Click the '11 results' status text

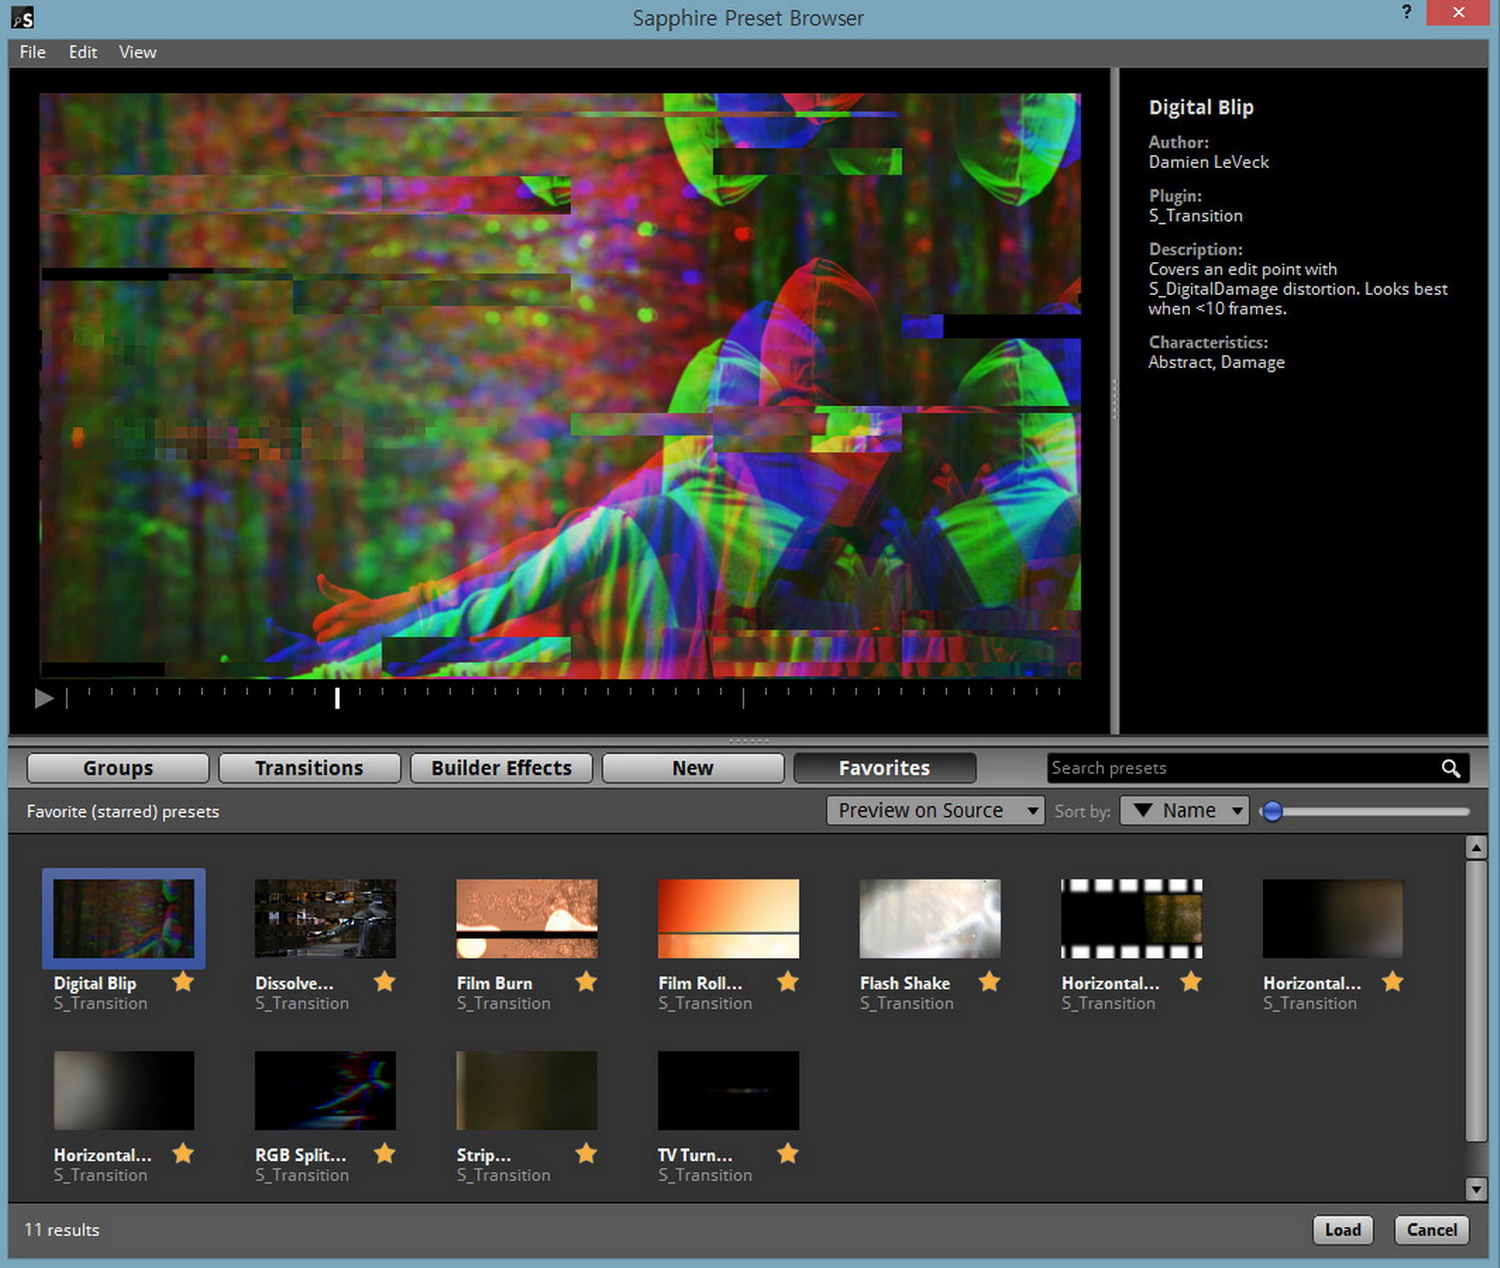coord(62,1230)
